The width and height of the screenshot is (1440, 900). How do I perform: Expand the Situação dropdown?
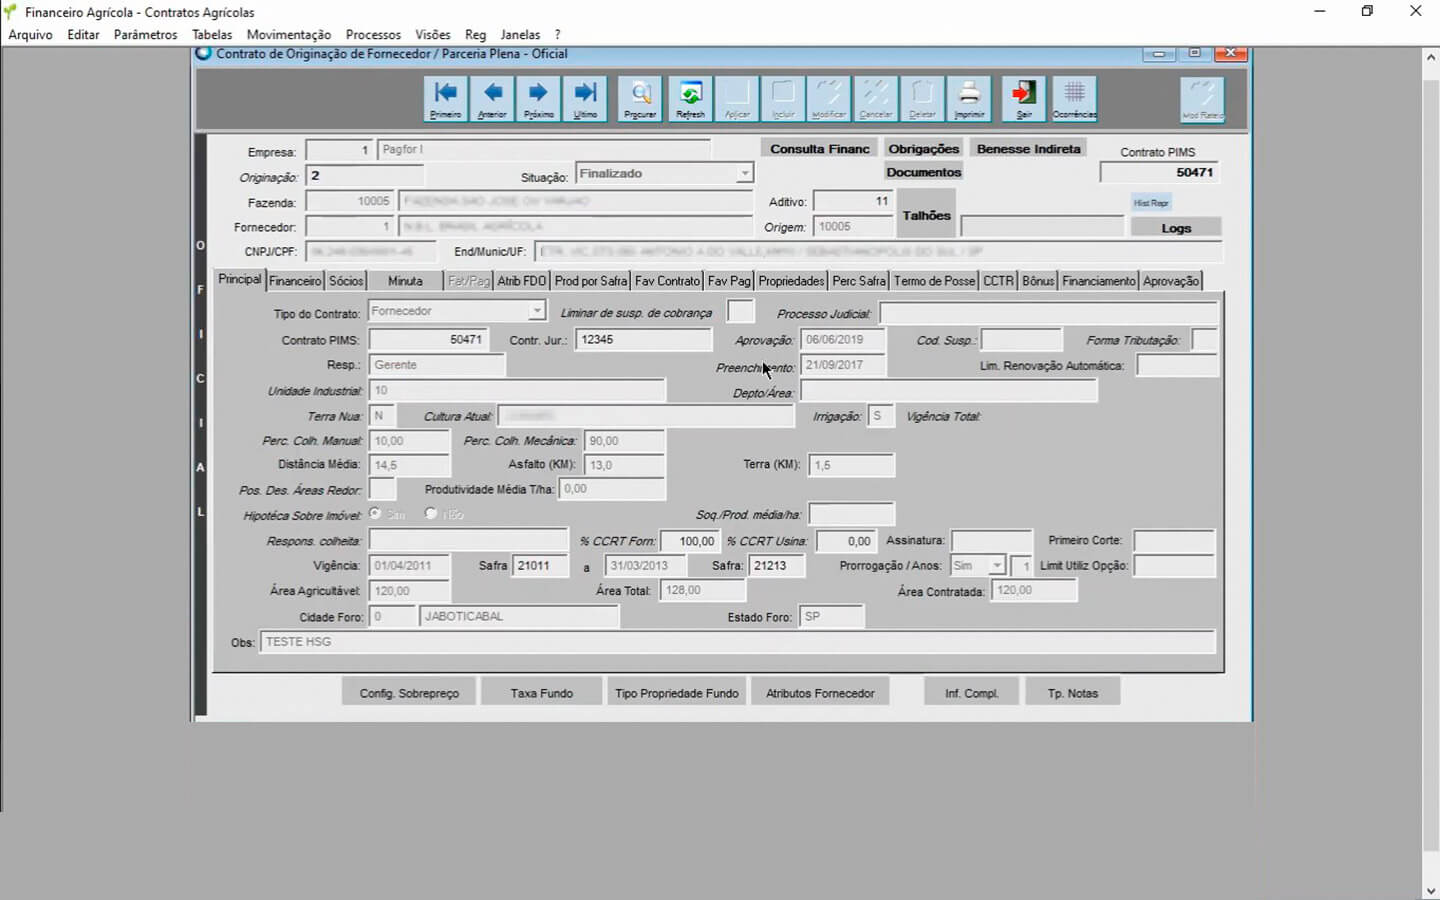point(744,174)
